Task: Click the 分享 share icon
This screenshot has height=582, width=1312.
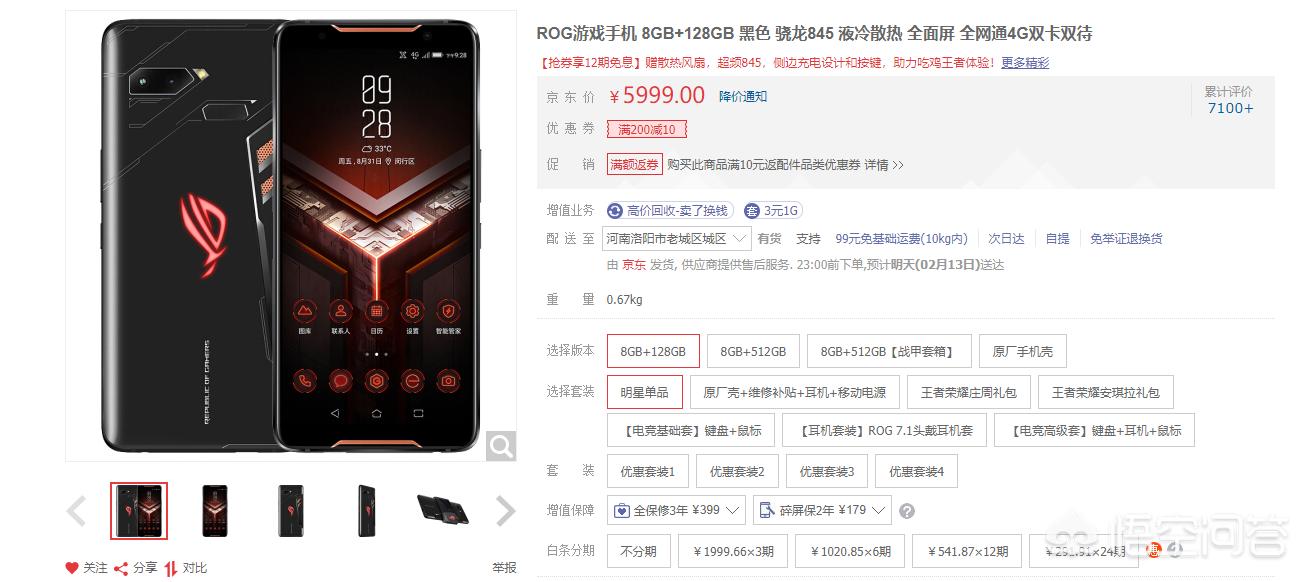Action: click(121, 568)
